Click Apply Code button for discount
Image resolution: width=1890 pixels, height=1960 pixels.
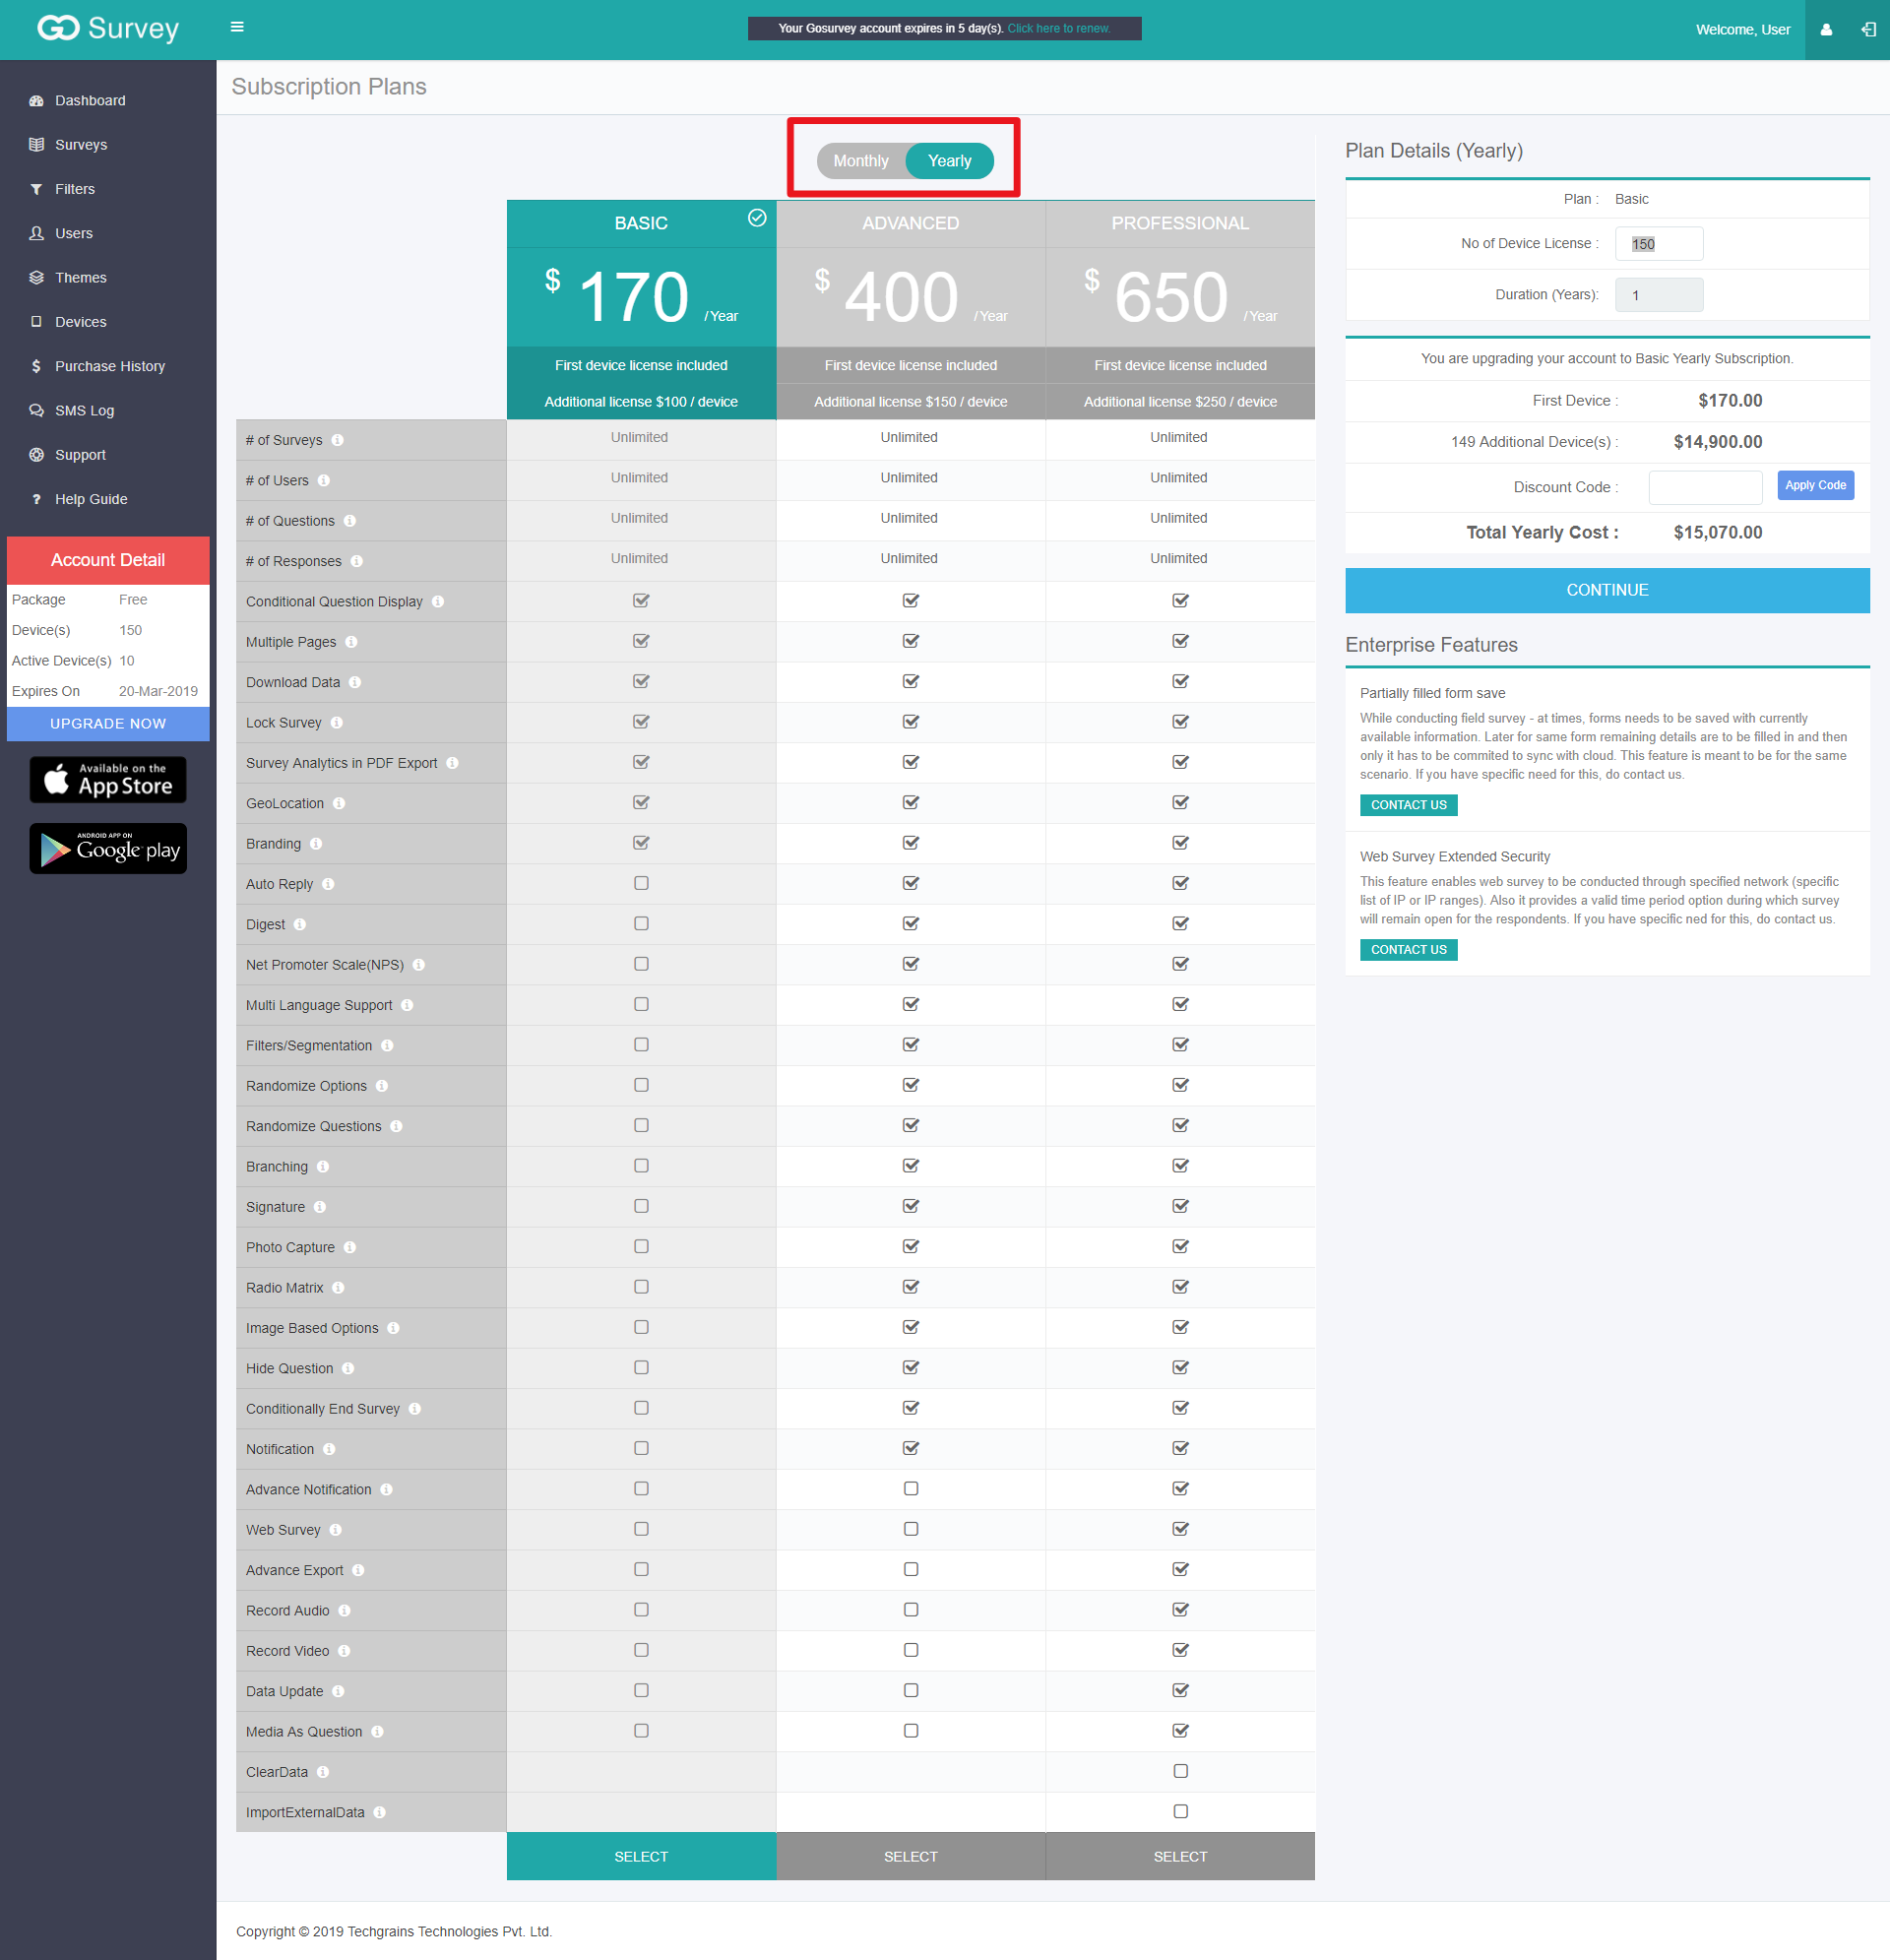[1816, 484]
